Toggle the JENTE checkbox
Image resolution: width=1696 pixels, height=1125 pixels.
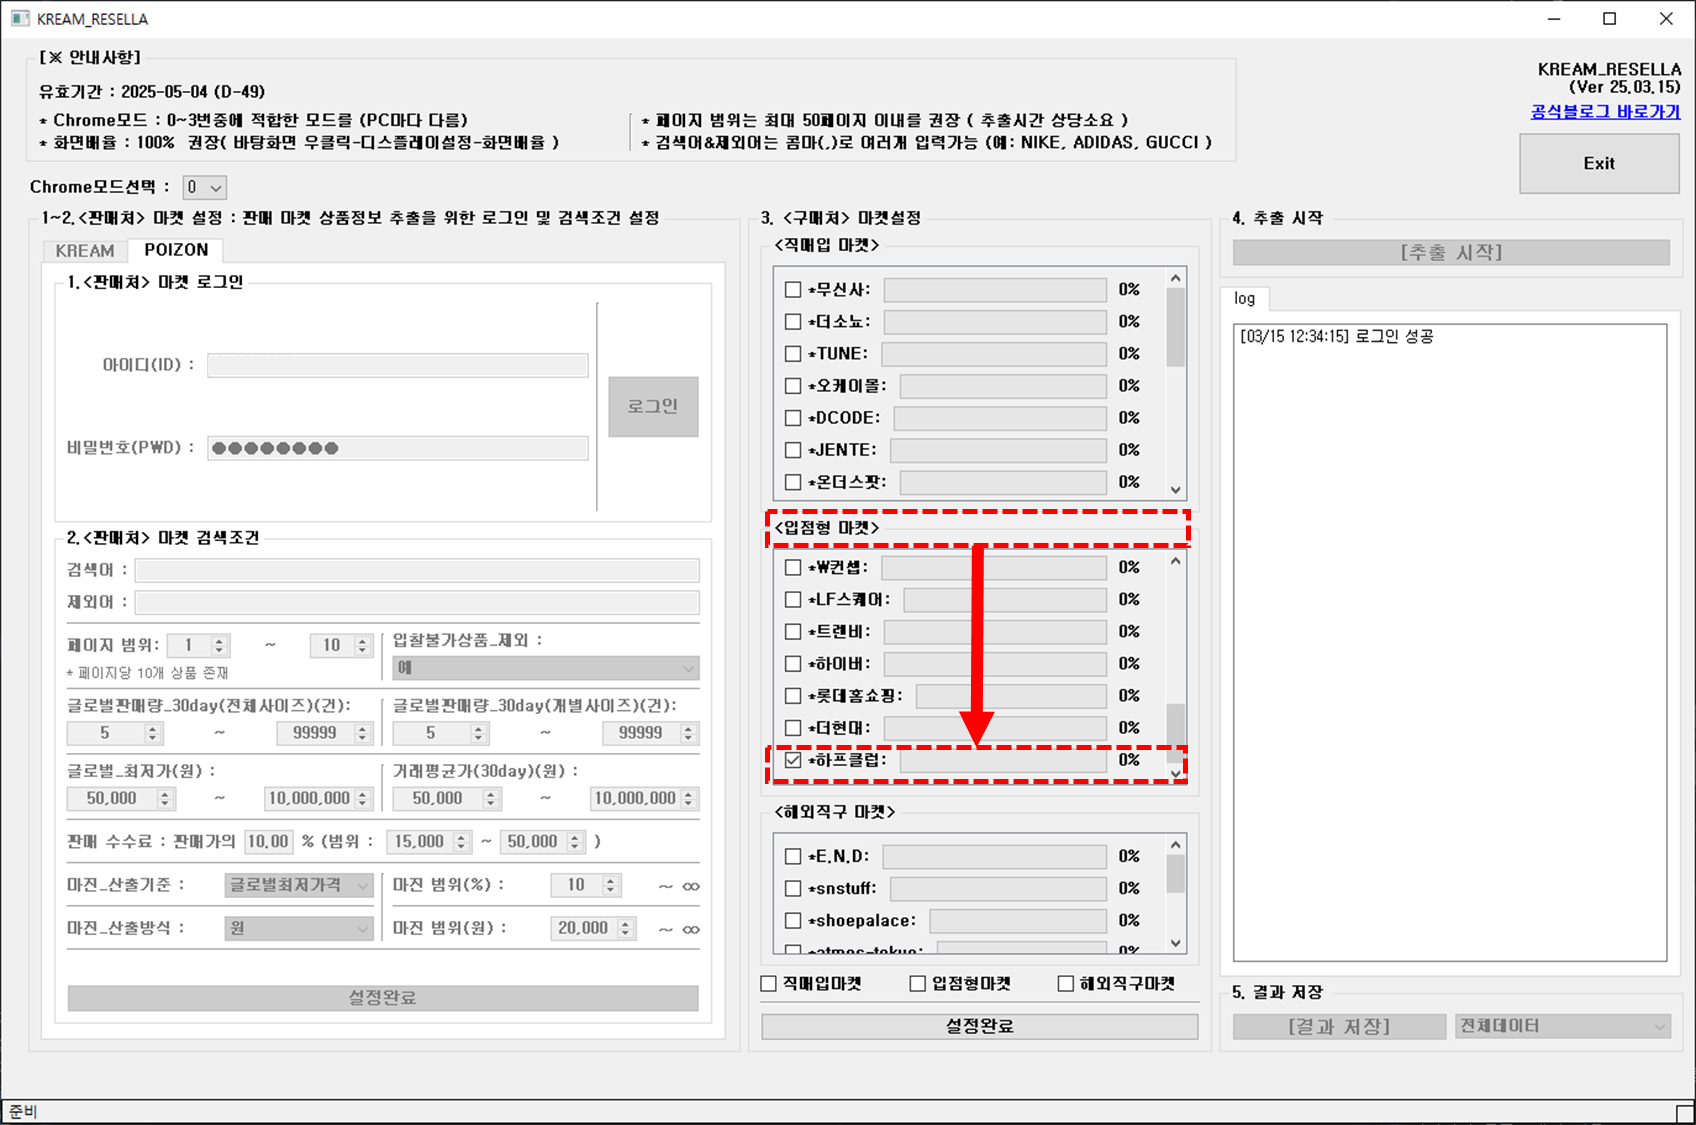point(793,450)
